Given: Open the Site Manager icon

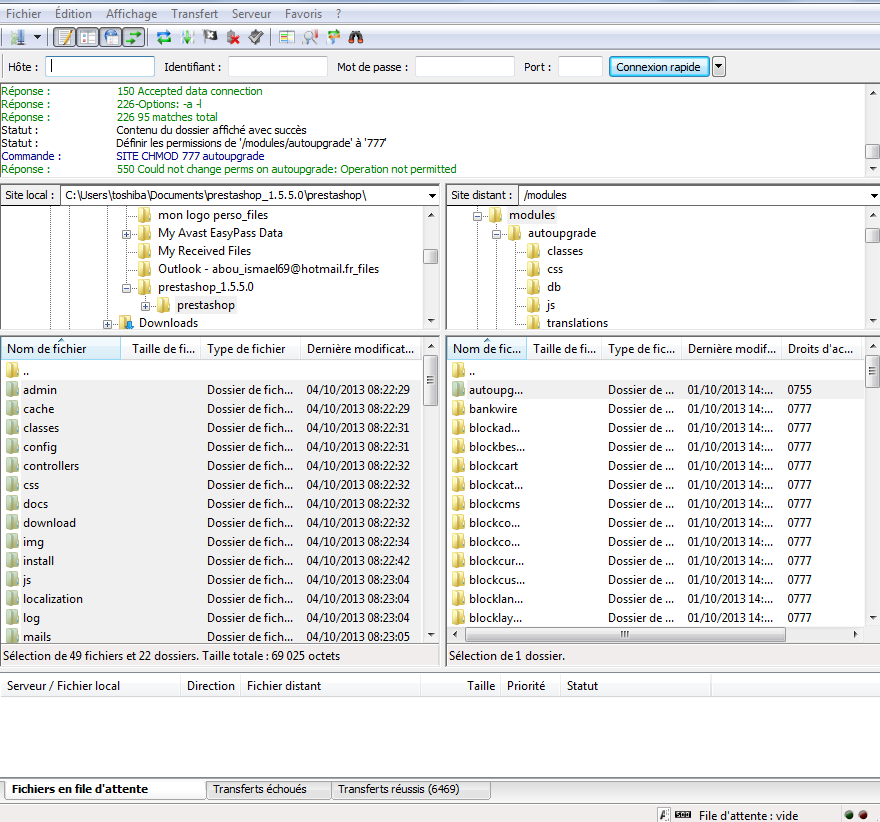Looking at the screenshot, I should (x=17, y=37).
